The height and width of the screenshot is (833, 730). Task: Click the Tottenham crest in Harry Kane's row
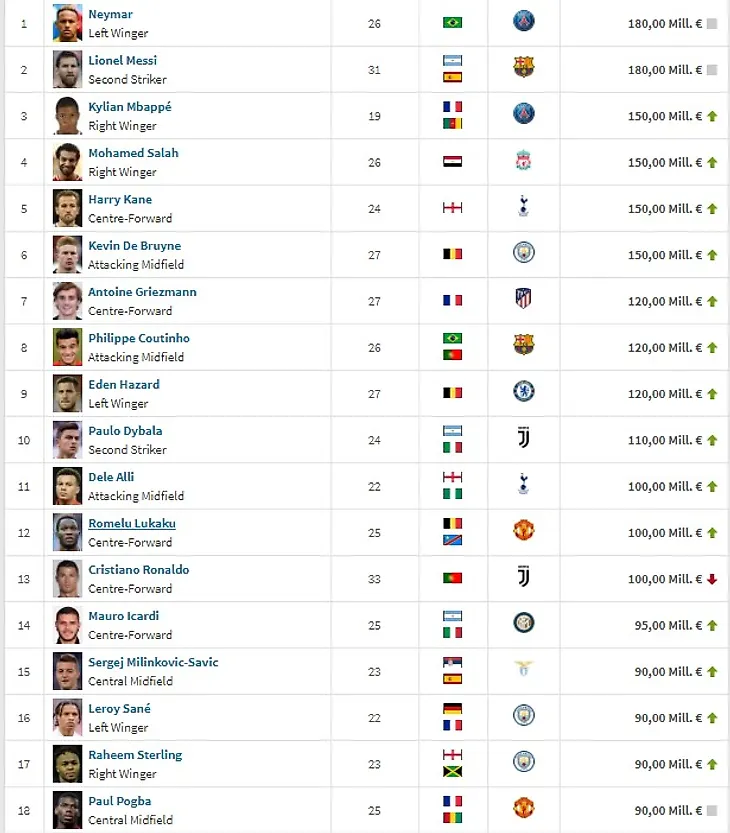523,206
